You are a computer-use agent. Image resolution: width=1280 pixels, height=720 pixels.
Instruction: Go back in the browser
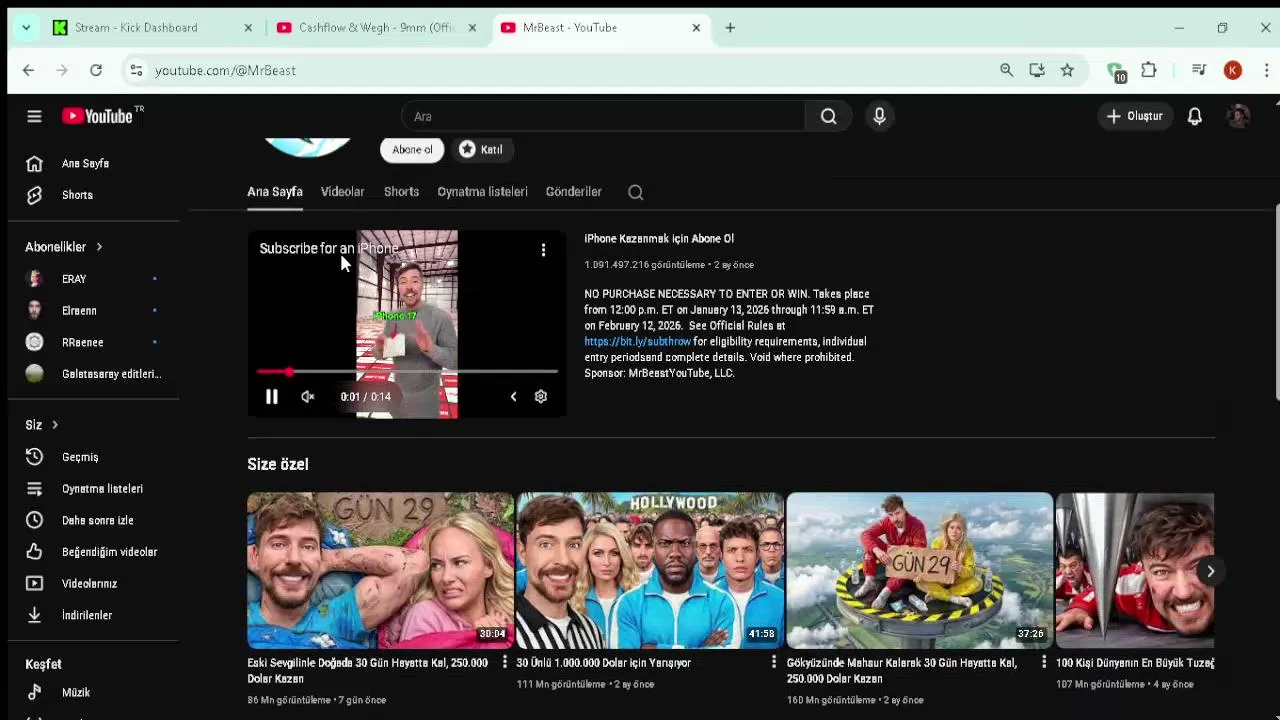click(28, 70)
